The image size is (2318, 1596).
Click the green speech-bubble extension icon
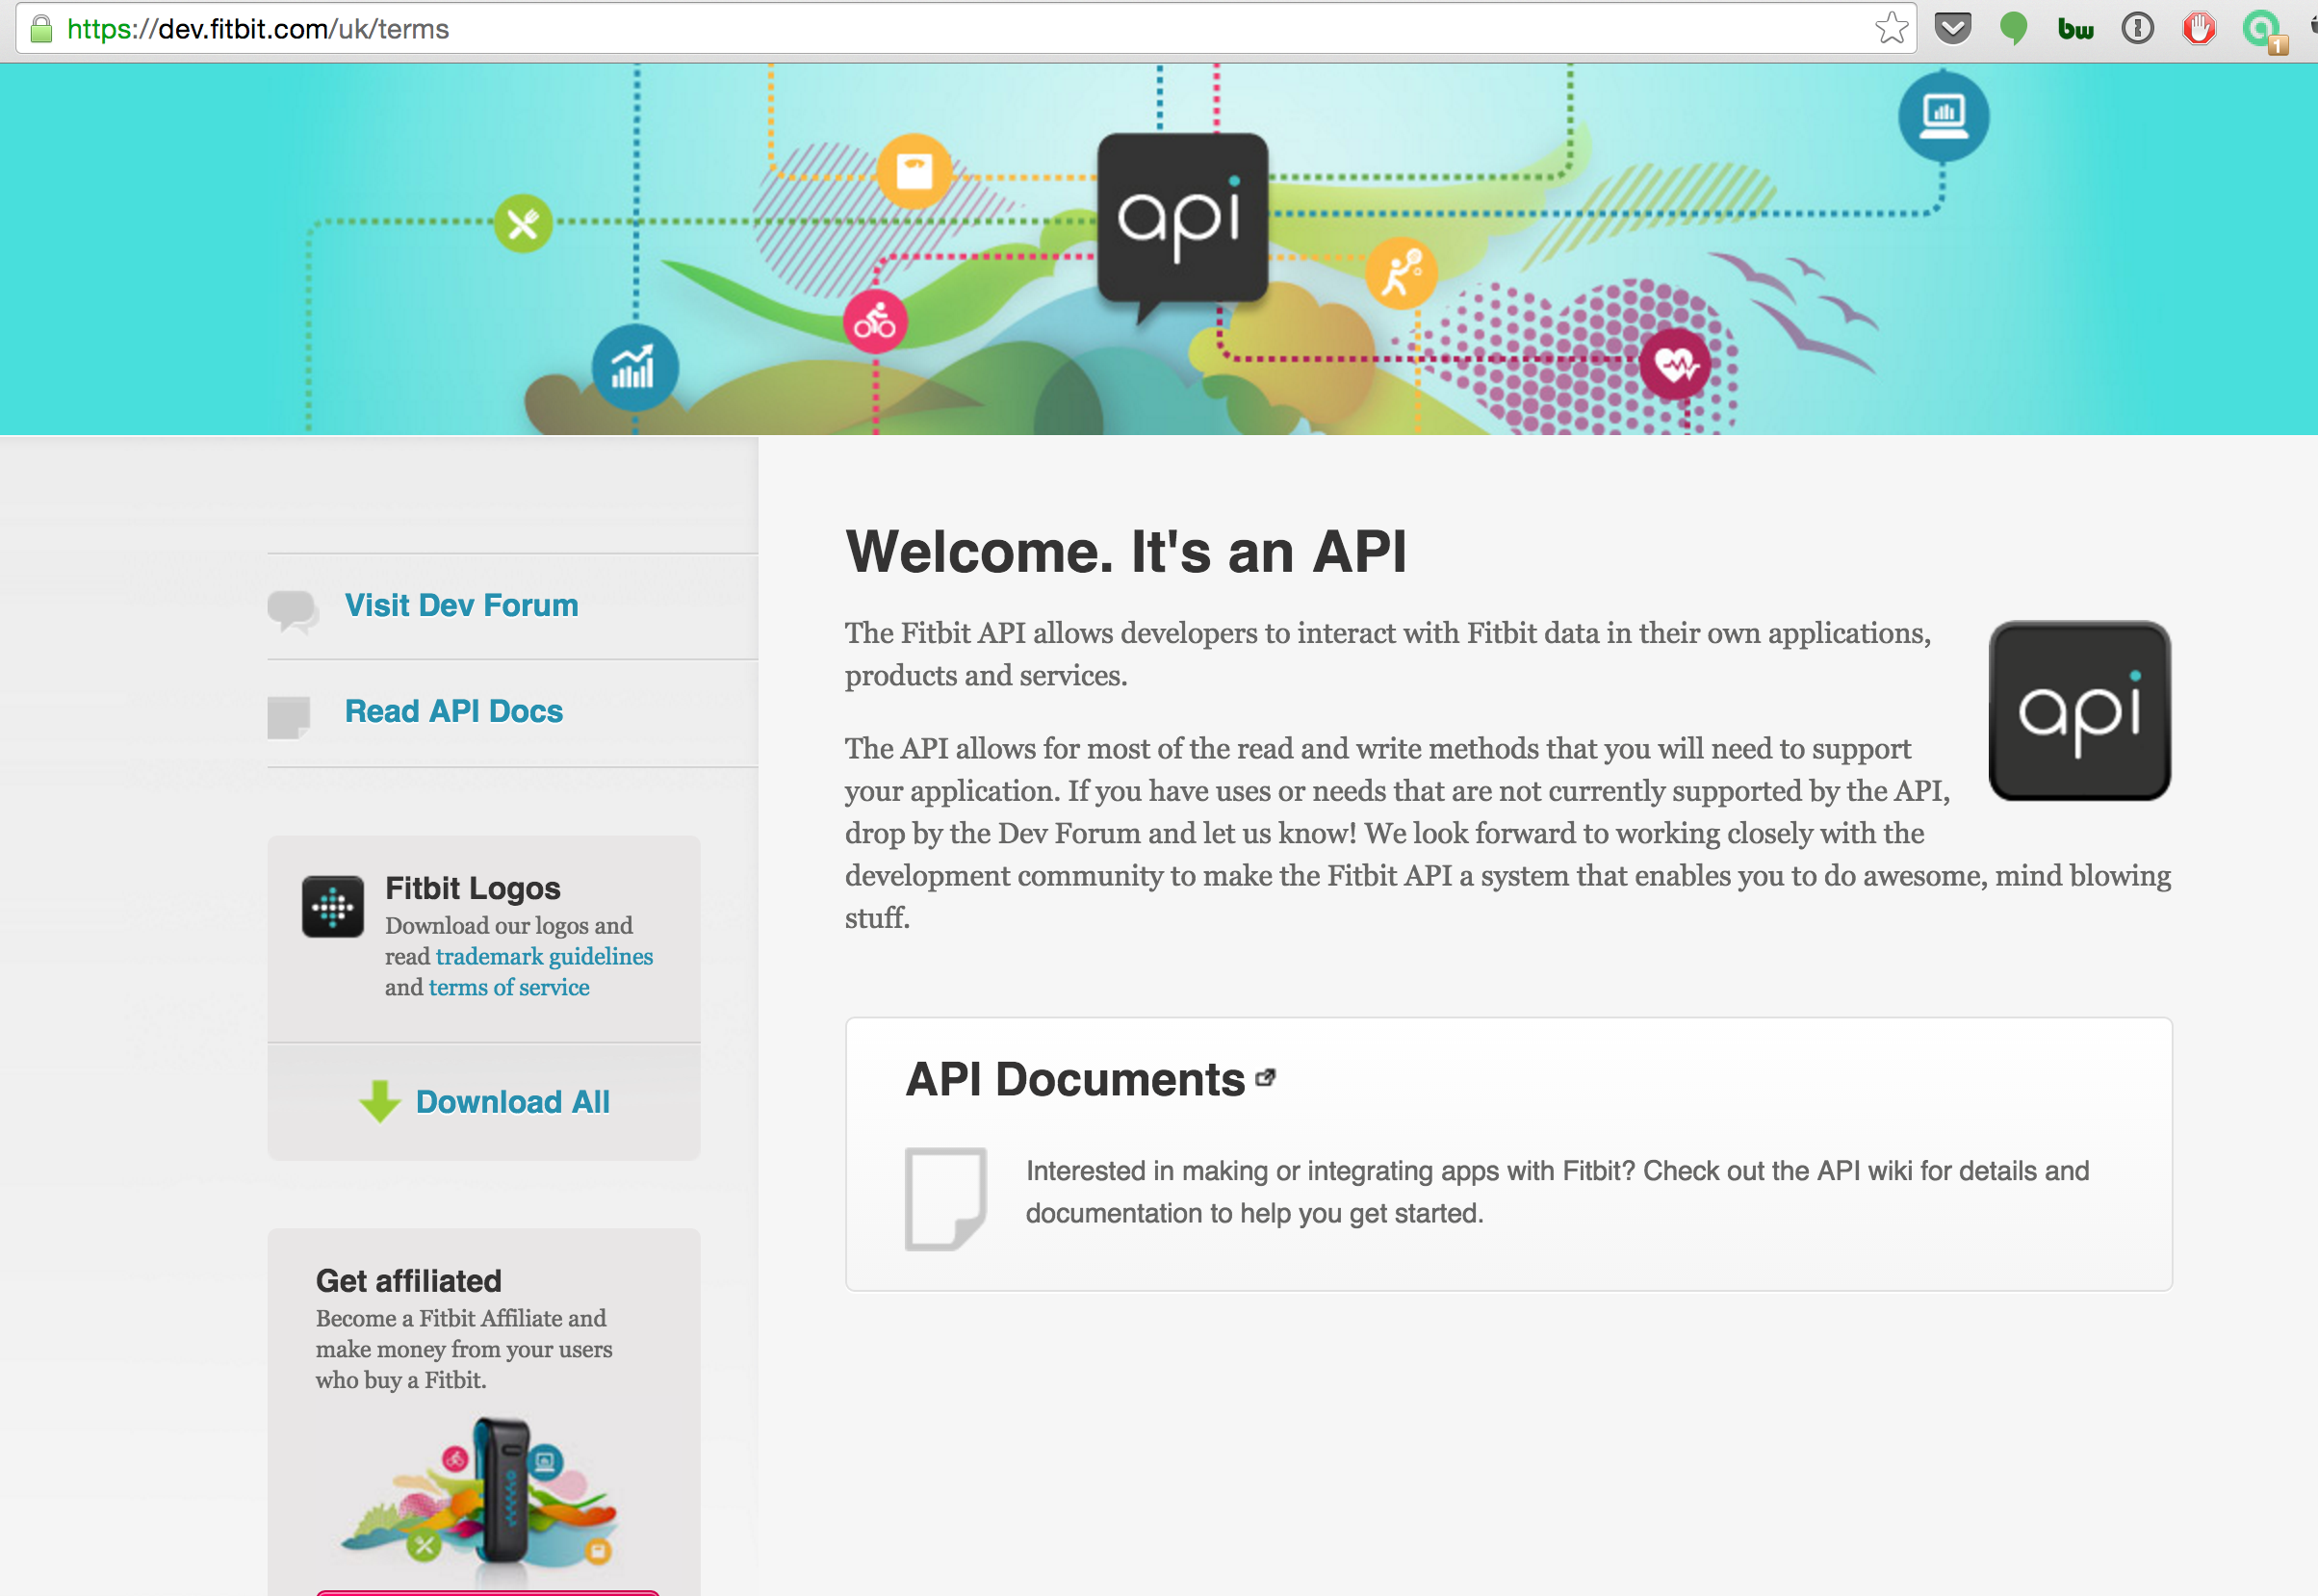(2013, 29)
